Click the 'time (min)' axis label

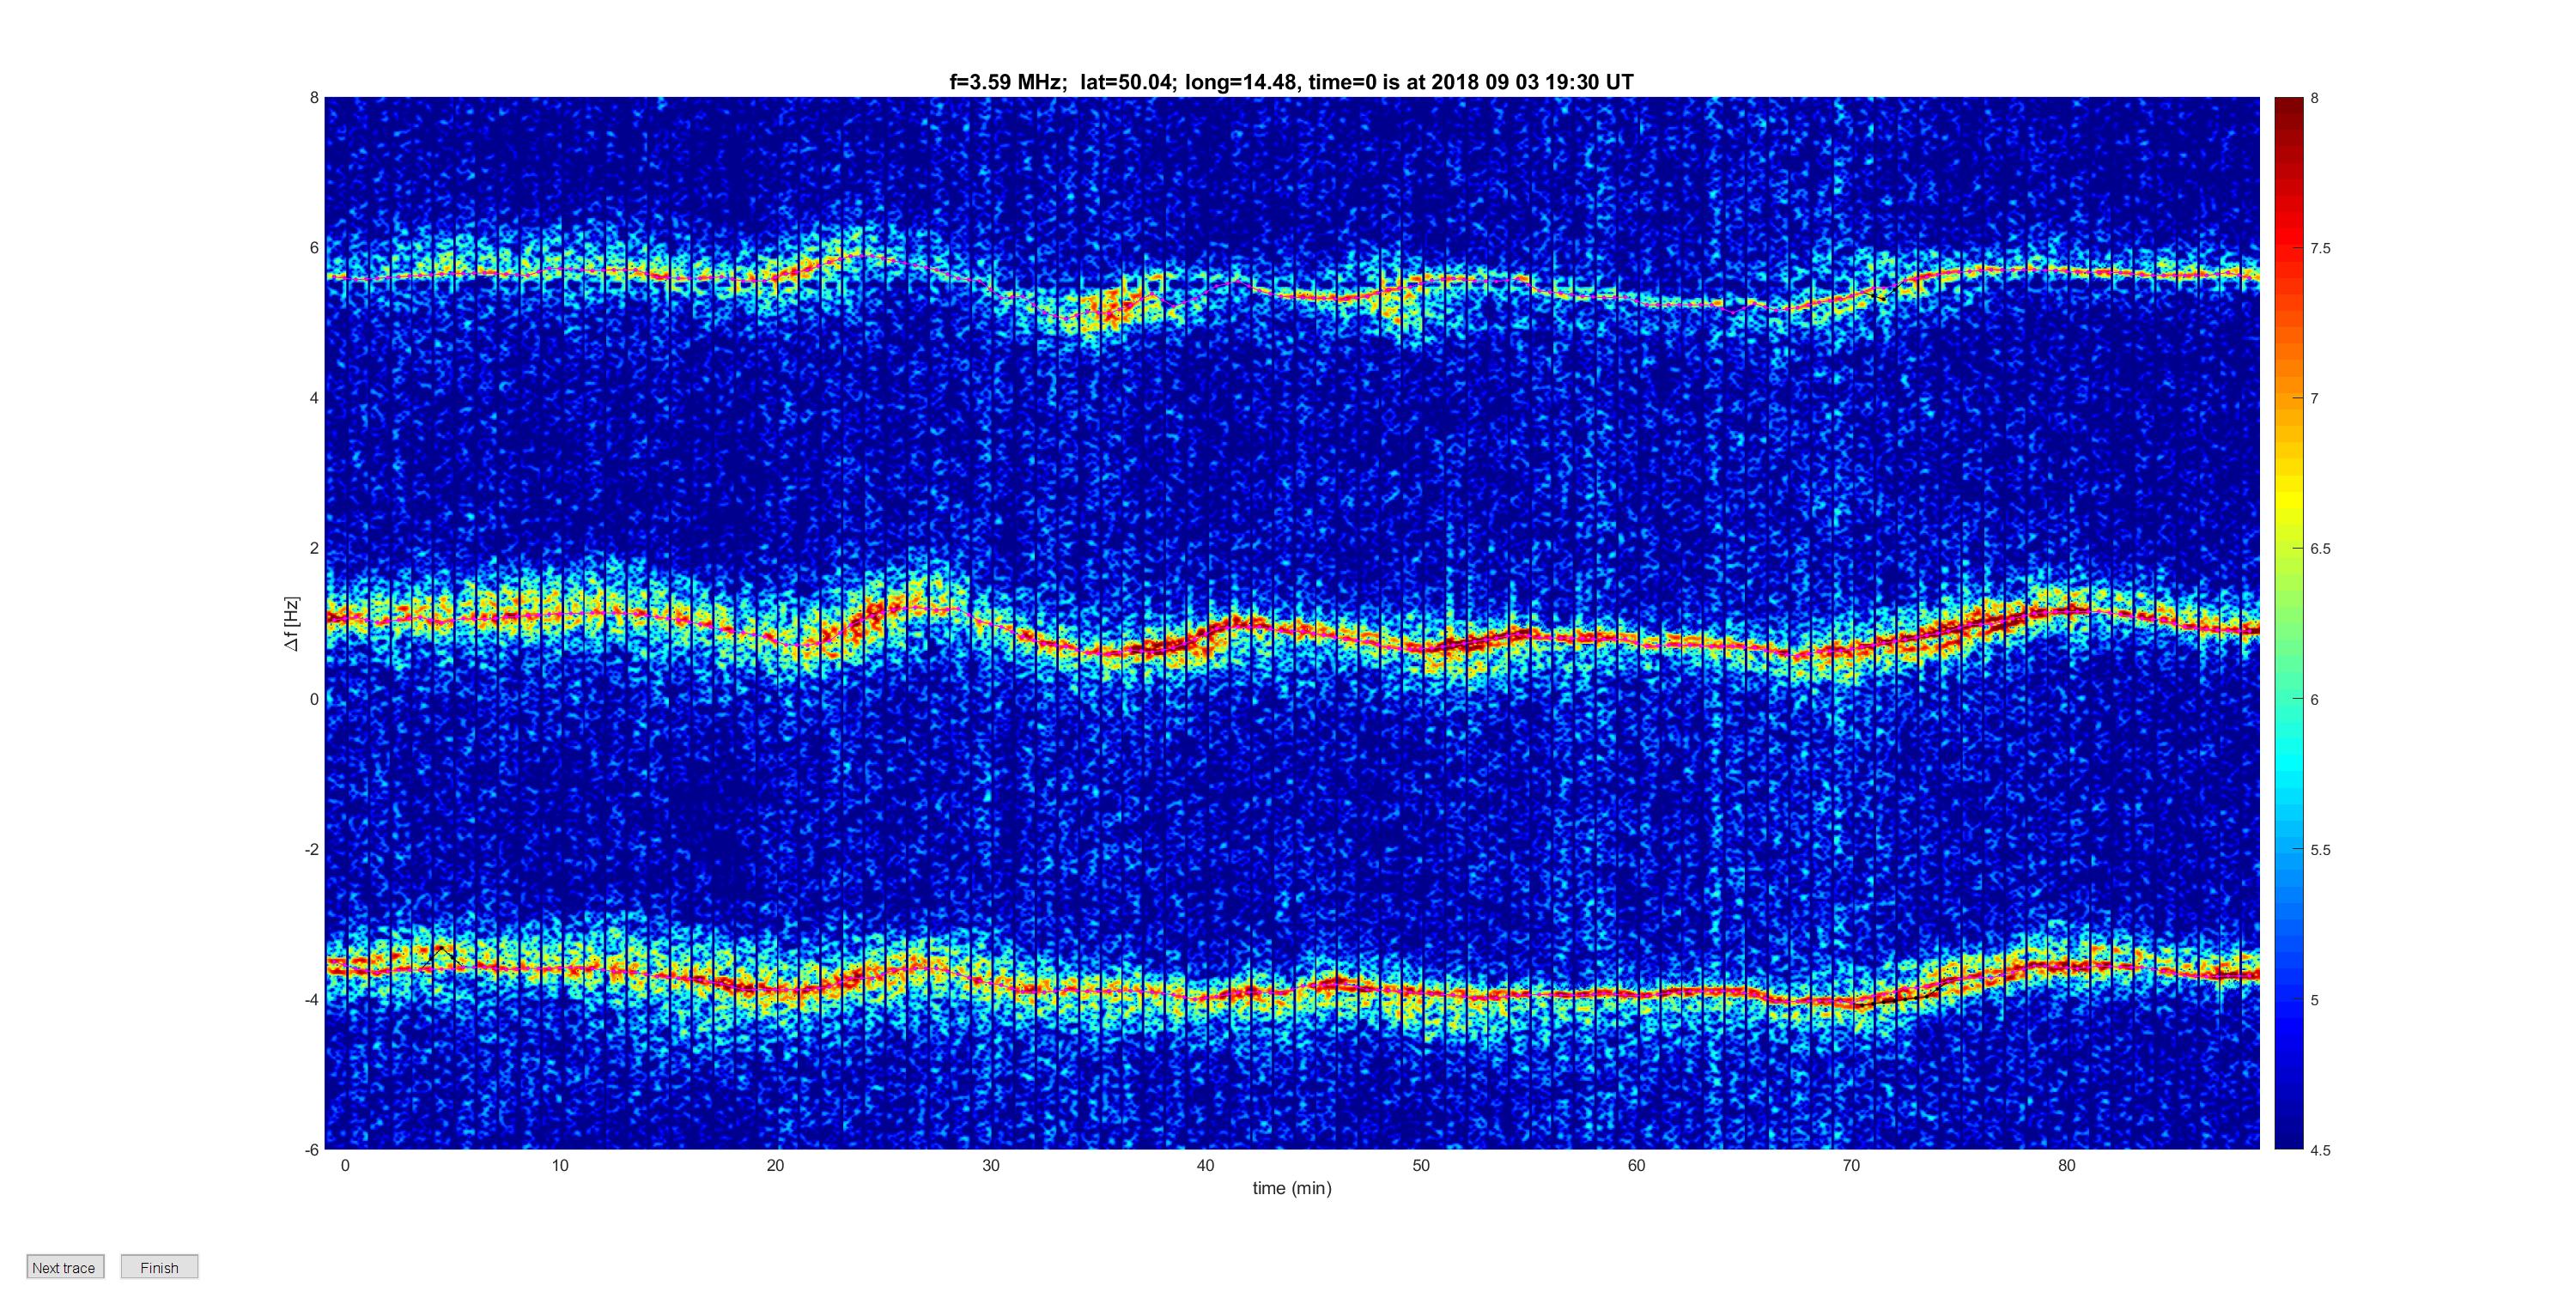1292,1188
